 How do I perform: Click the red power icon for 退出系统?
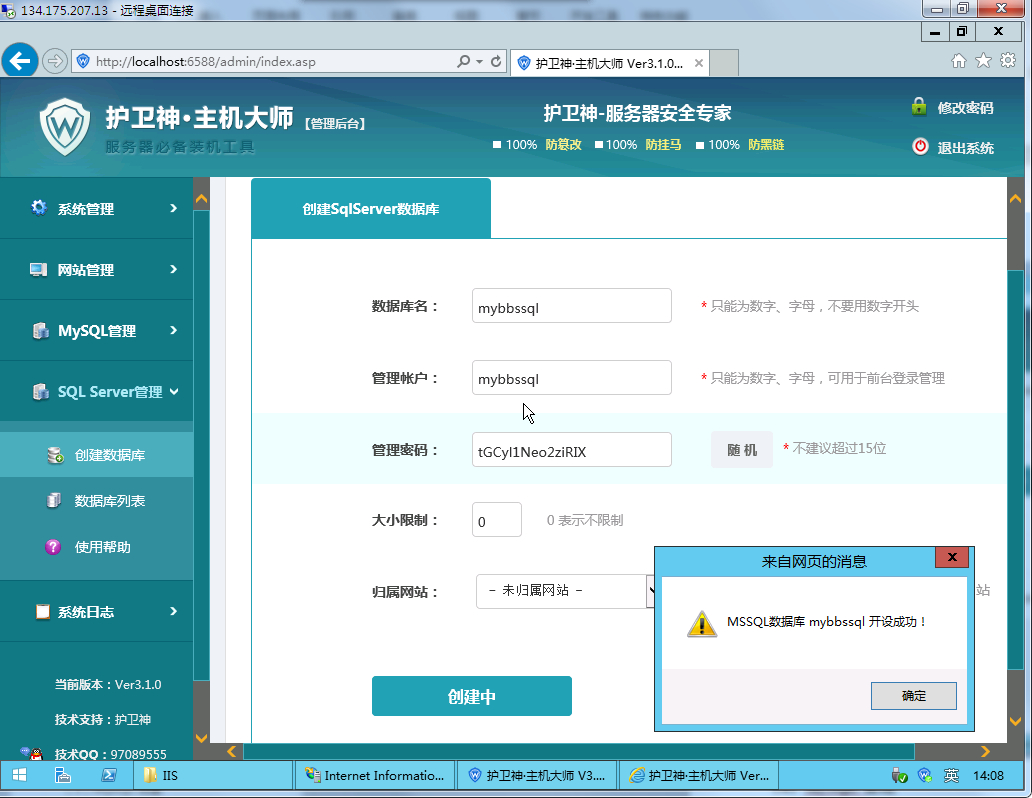pos(920,146)
